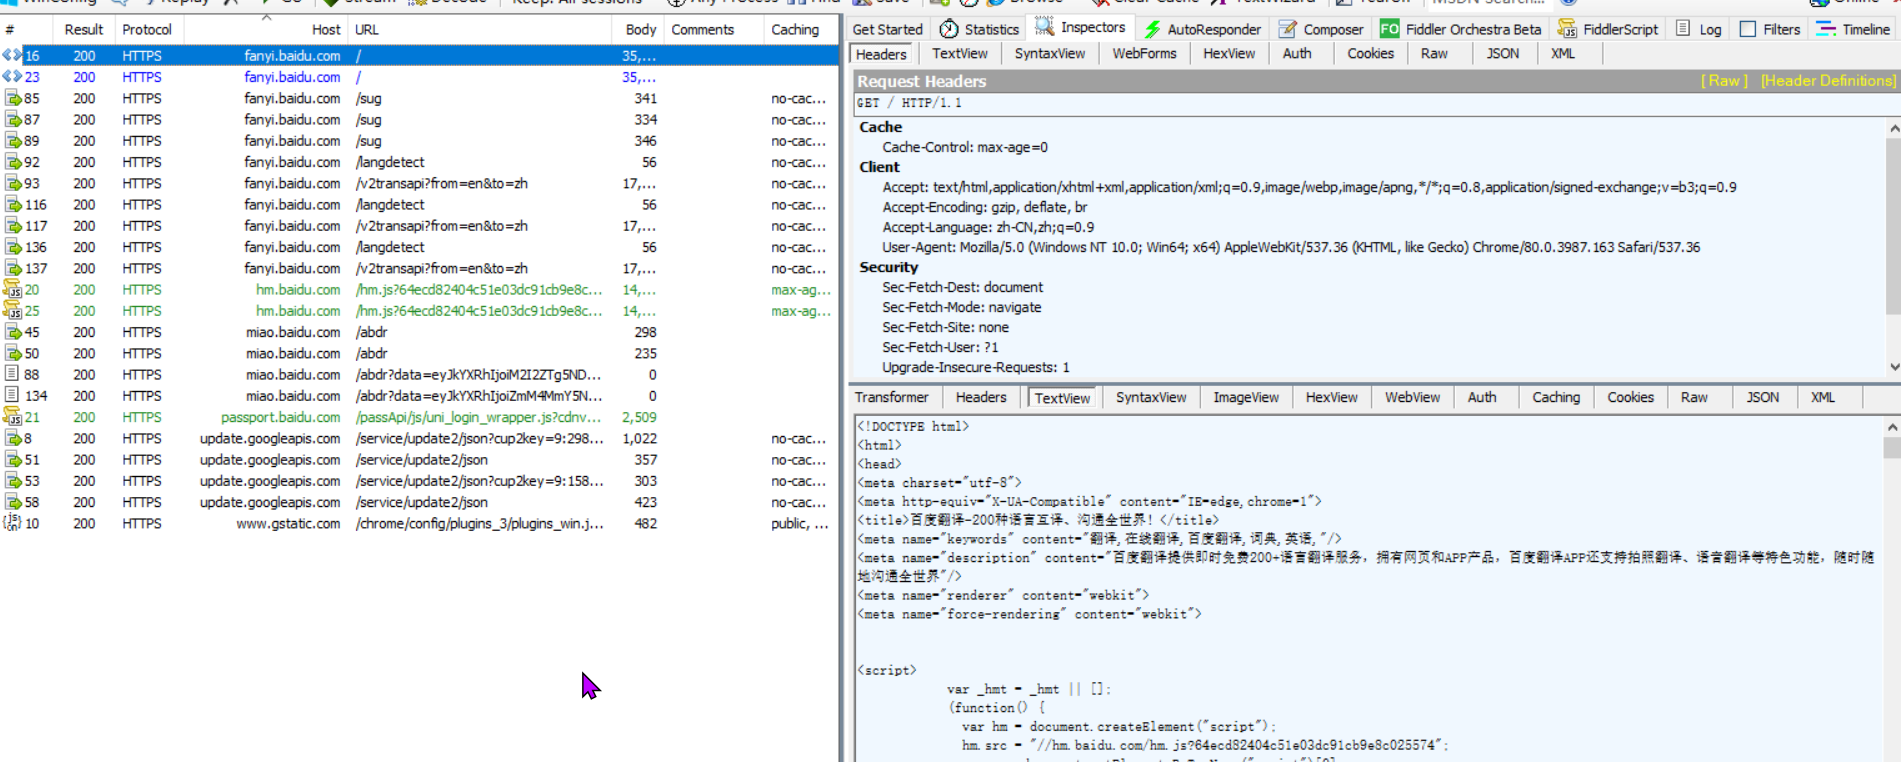Click the JS script icon of session 25

(12, 311)
